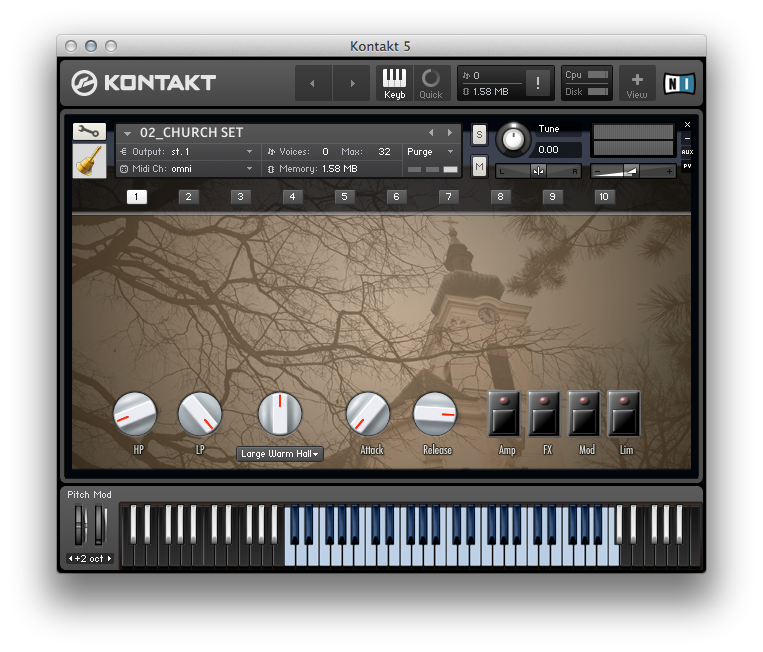Image resolution: width=763 pixels, height=652 pixels.
Task: Mute the instrument with M button
Action: (x=479, y=166)
